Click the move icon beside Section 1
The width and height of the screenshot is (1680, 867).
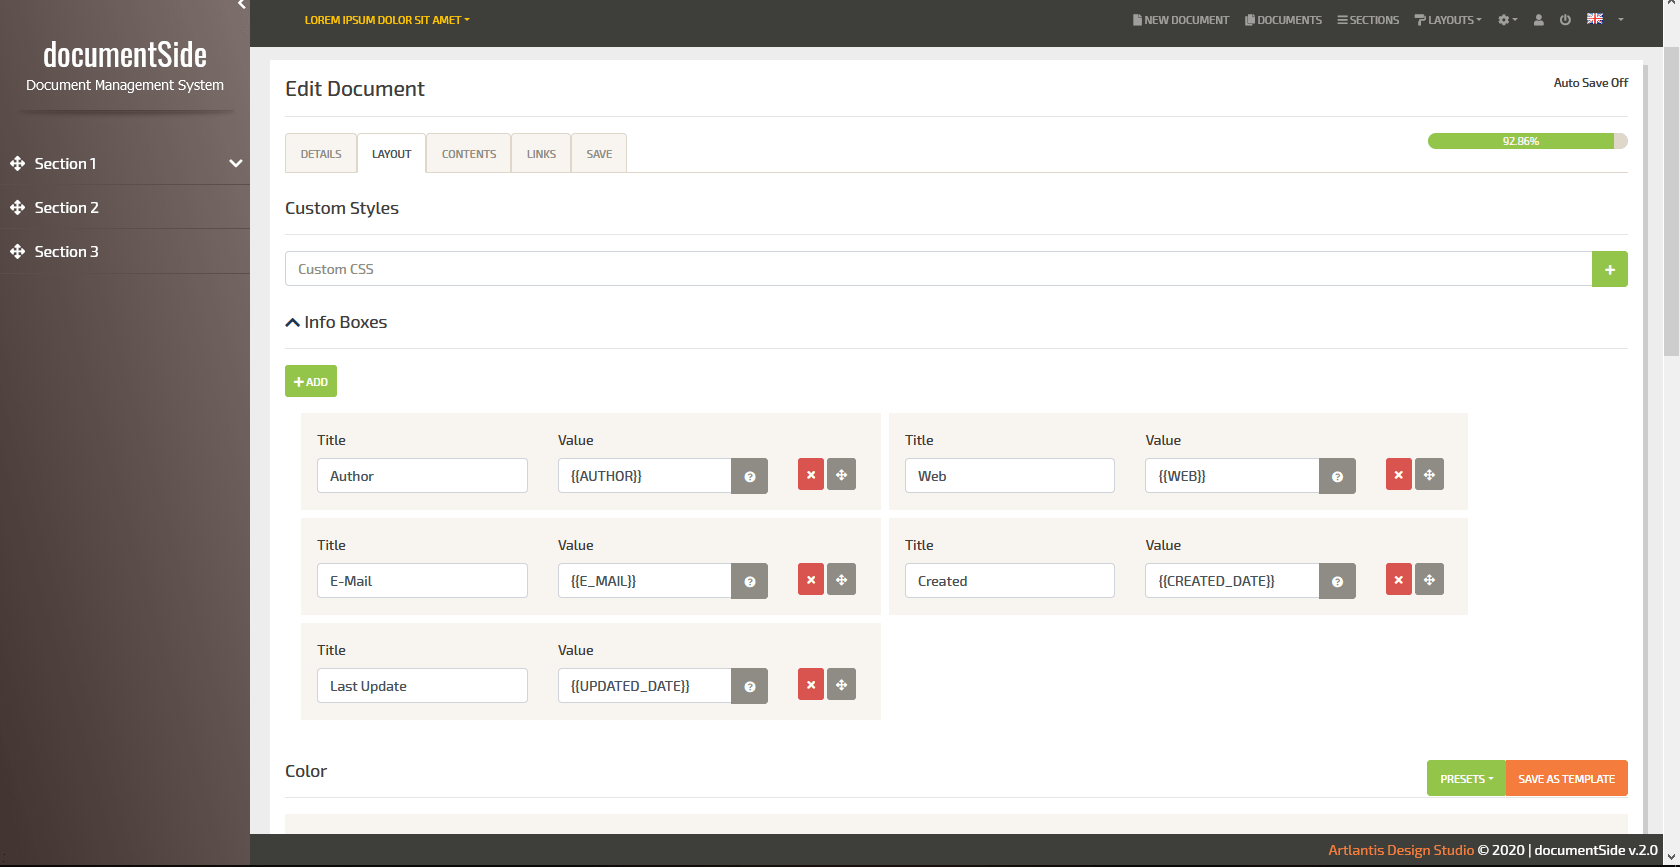[17, 163]
